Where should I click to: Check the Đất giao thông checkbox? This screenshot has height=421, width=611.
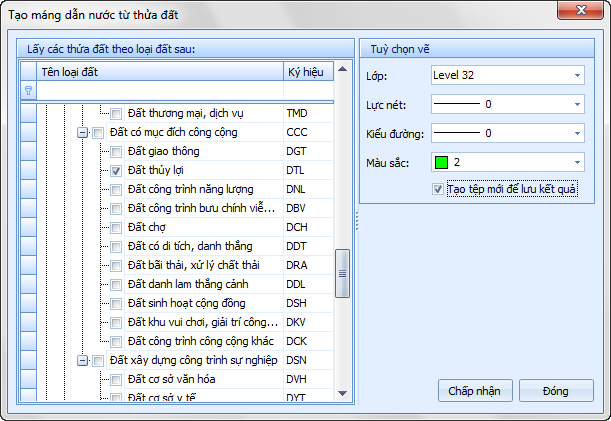(x=116, y=152)
